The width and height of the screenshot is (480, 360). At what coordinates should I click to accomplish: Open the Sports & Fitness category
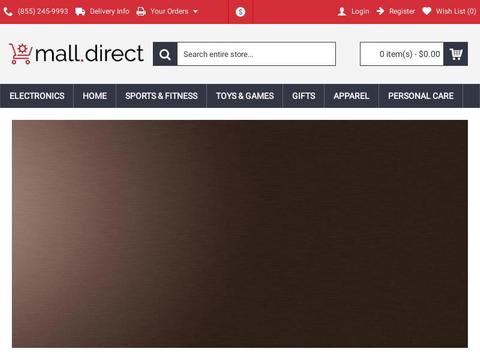point(161,96)
